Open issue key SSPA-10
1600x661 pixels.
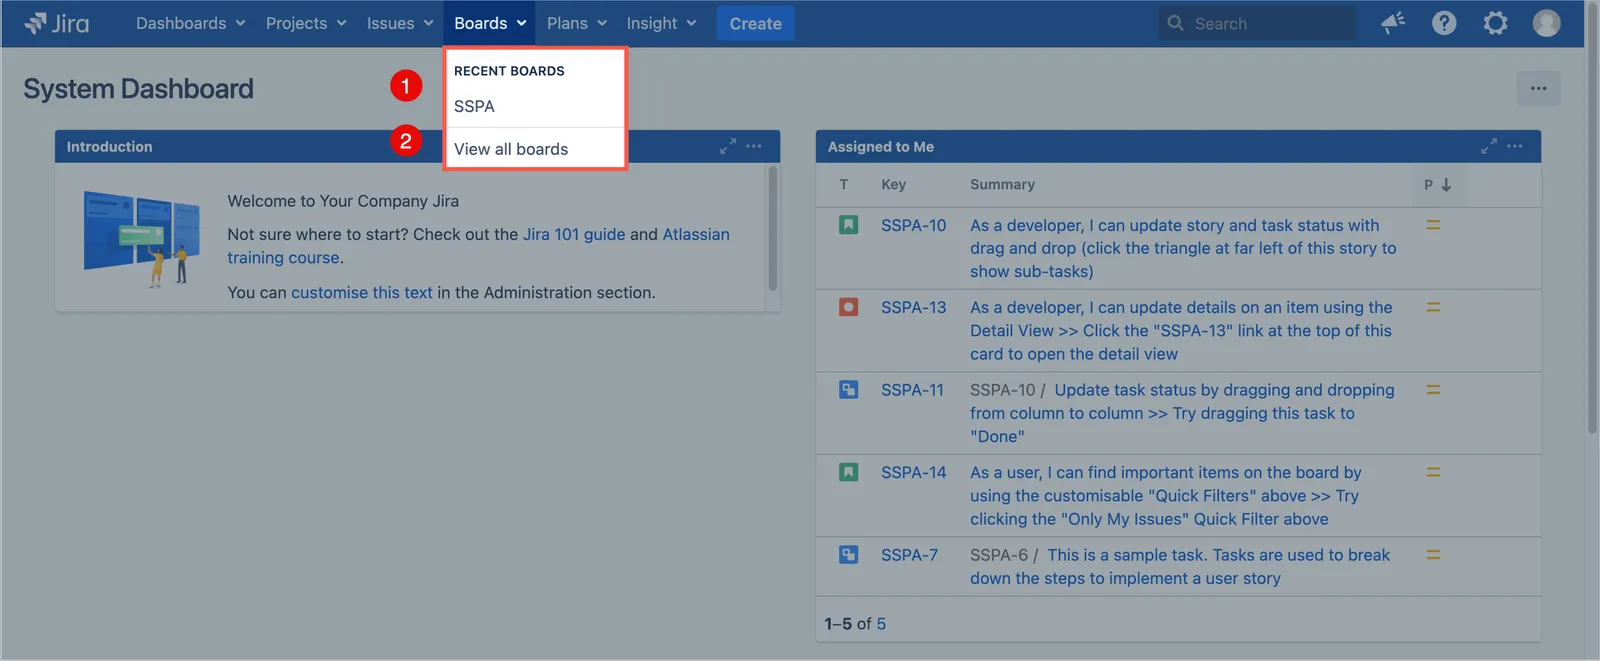(913, 225)
